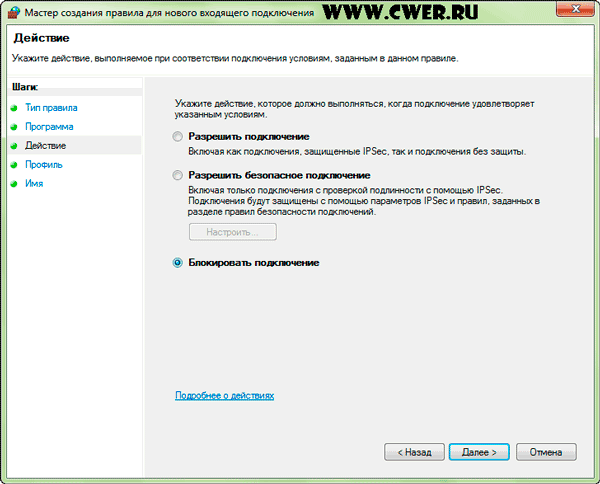The width and height of the screenshot is (600, 484).
Task: Open the Подробнее о действиях link
Action: pyautogui.click(x=224, y=396)
